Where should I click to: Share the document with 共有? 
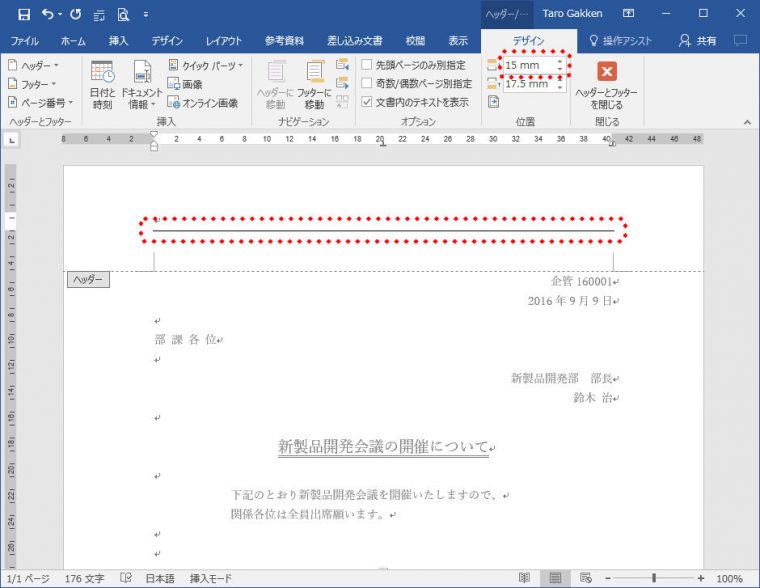697,41
